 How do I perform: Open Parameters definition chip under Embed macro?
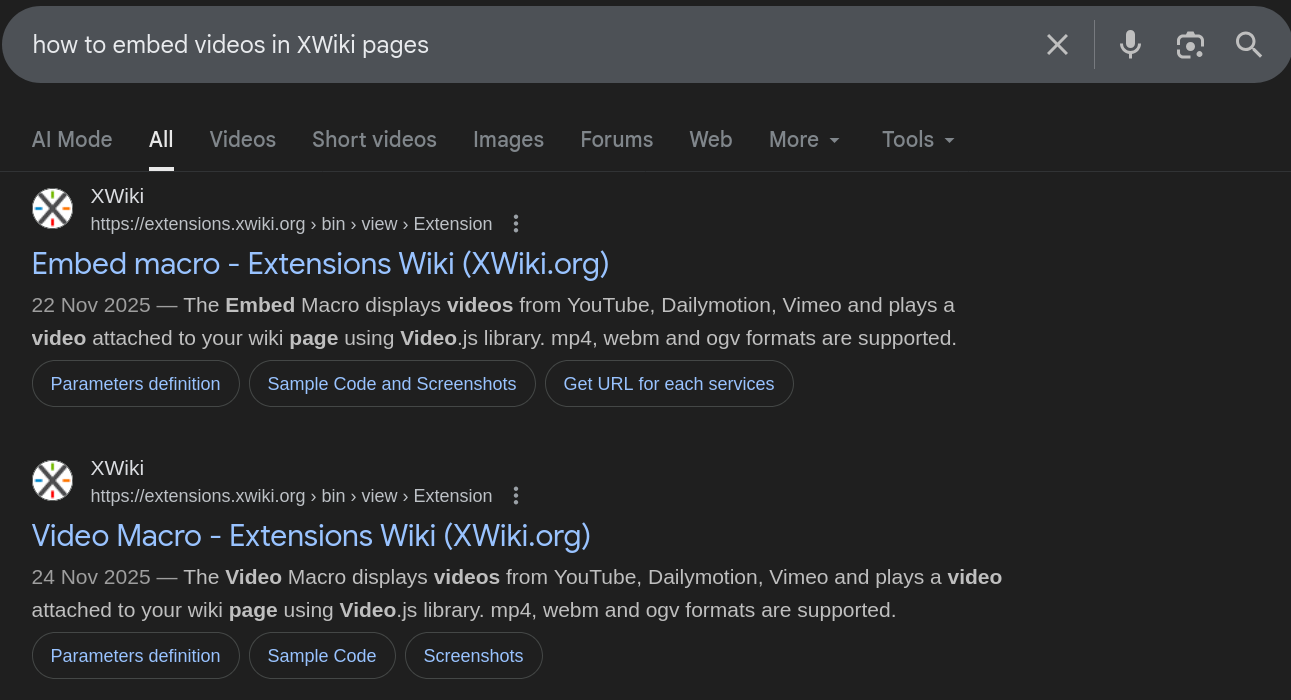tap(135, 384)
